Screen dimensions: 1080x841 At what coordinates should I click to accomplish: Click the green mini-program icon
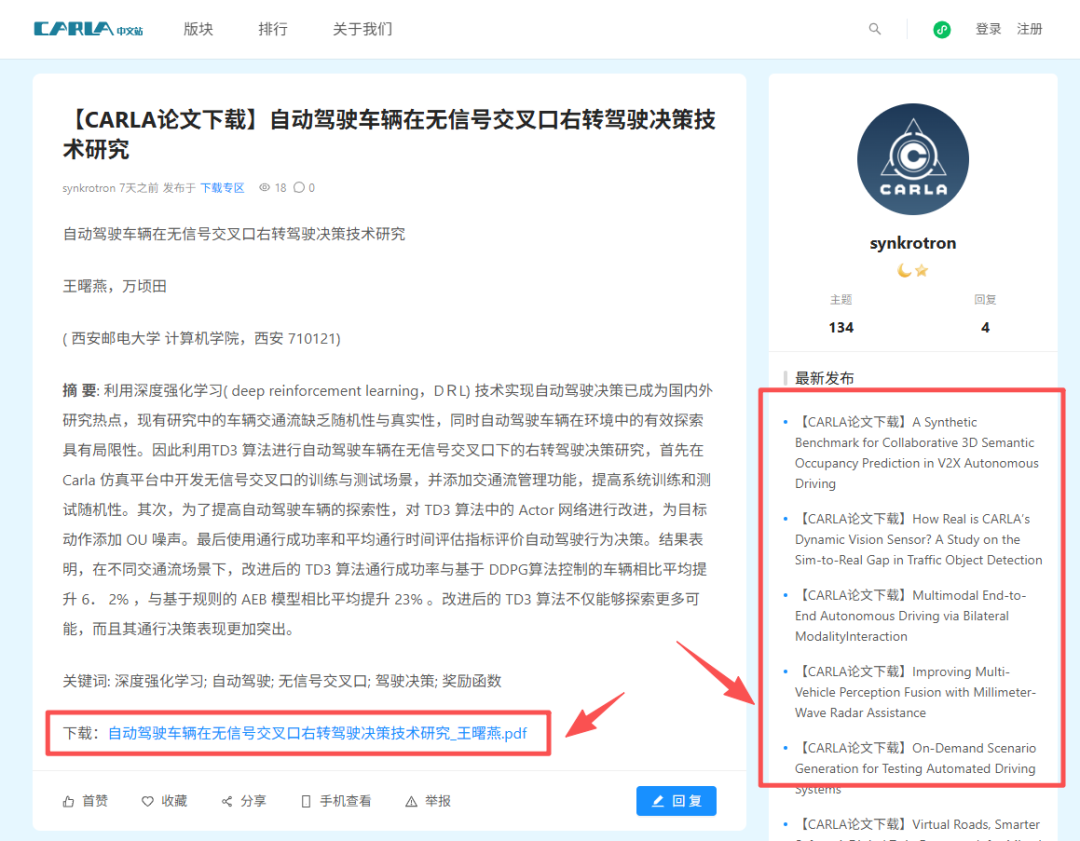942,30
